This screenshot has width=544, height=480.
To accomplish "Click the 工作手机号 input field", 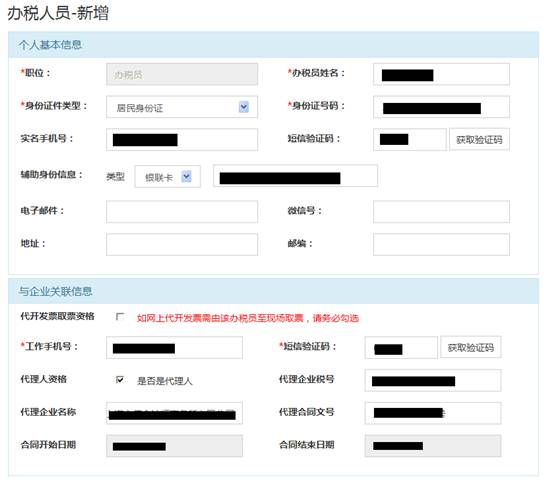I will point(174,348).
